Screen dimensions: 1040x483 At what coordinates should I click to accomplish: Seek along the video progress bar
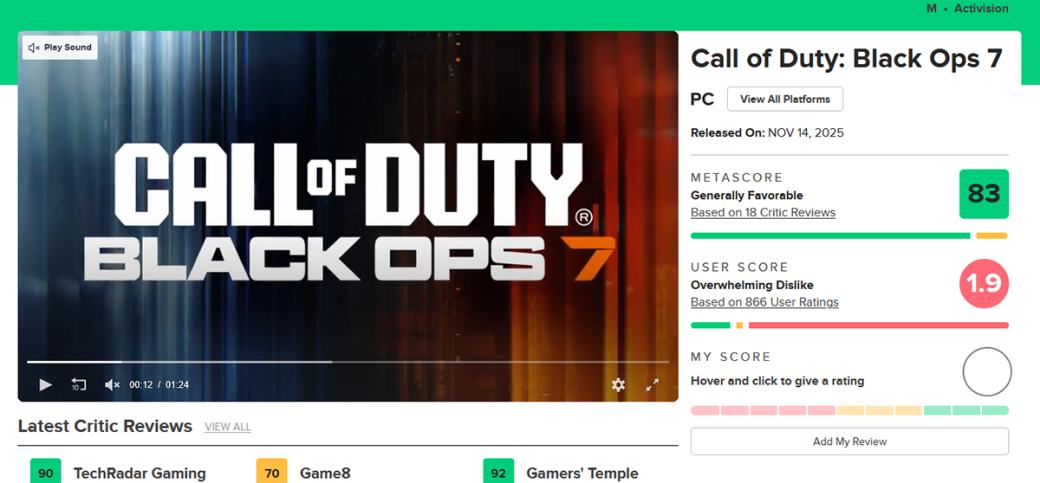[348, 362]
